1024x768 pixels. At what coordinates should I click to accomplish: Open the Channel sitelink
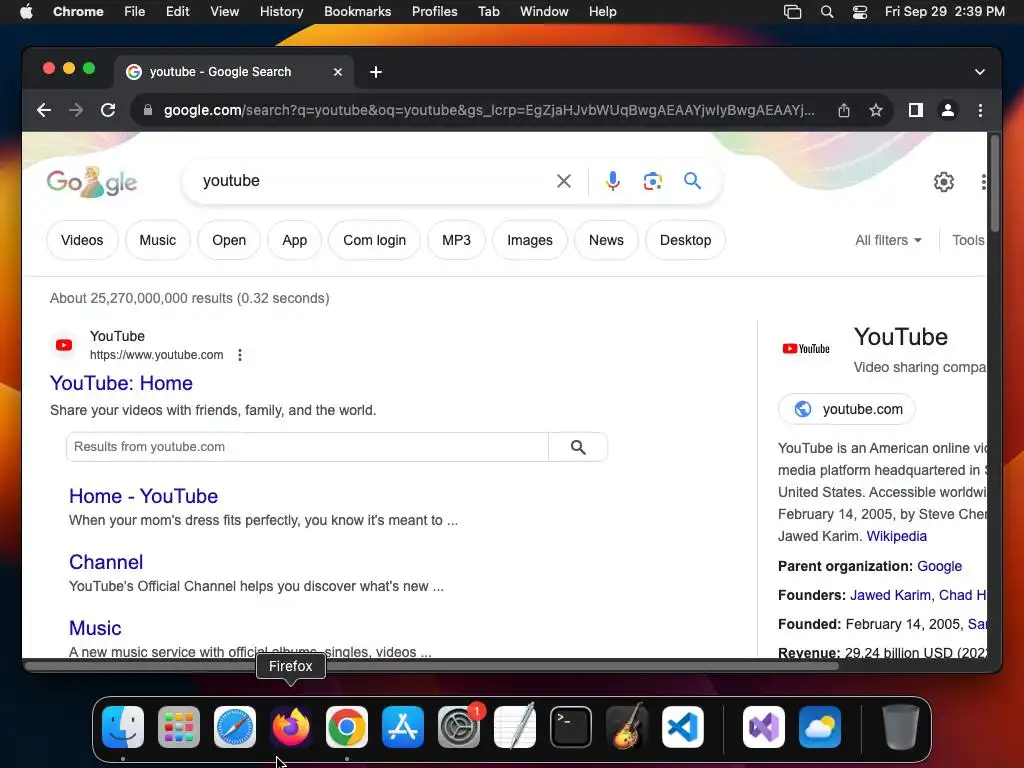[x=106, y=562]
